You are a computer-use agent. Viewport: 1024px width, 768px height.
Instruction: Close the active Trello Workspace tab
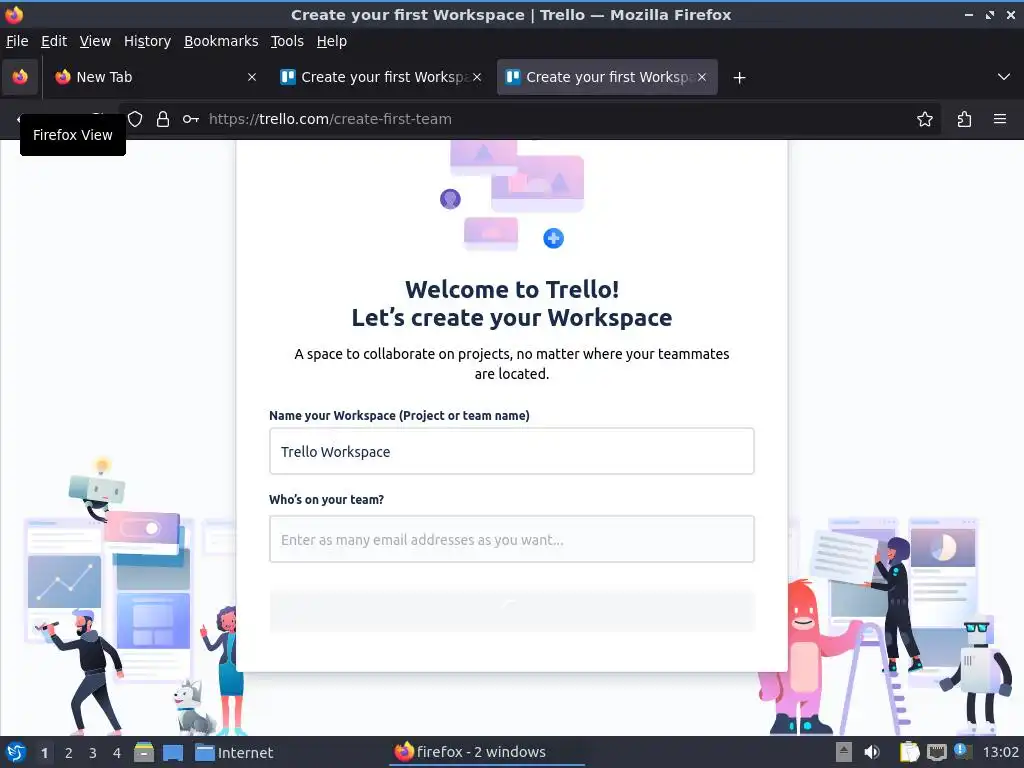coord(702,77)
